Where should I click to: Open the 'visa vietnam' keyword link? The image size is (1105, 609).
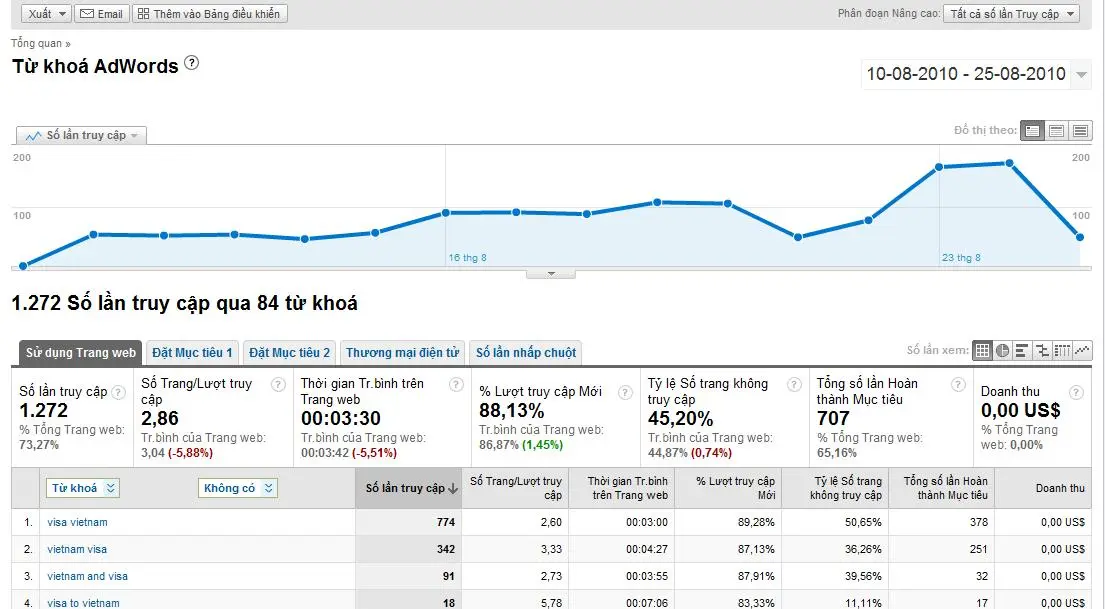77,522
